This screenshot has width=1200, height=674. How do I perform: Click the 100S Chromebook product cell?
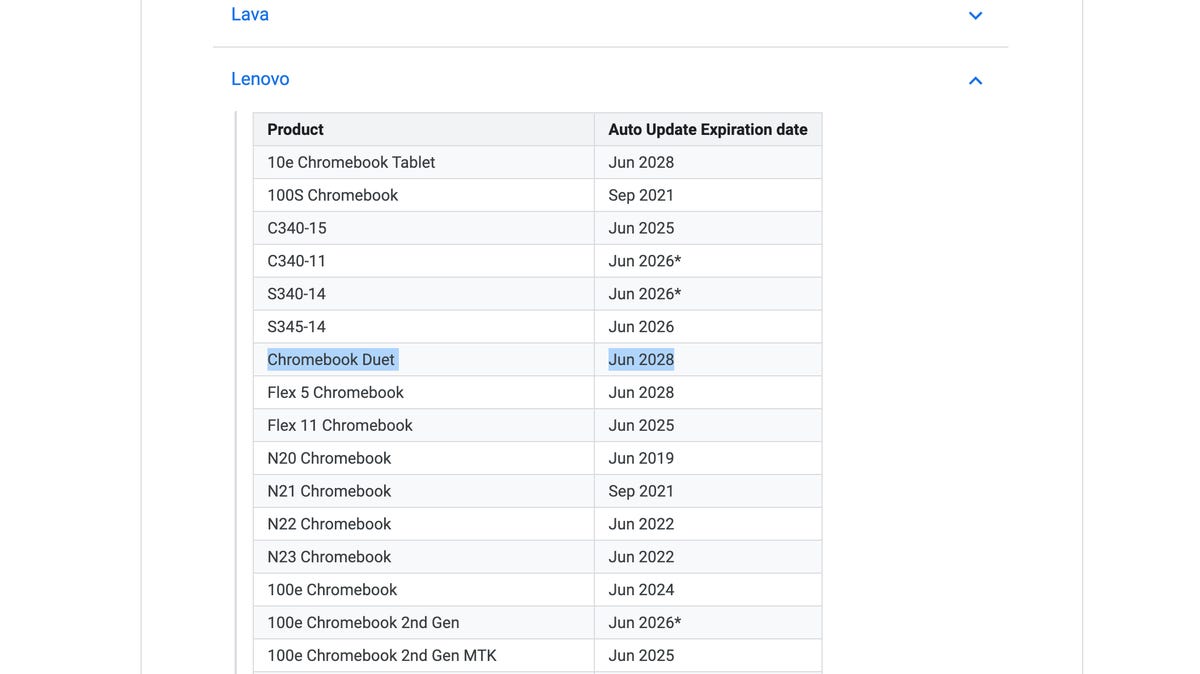(x=424, y=195)
